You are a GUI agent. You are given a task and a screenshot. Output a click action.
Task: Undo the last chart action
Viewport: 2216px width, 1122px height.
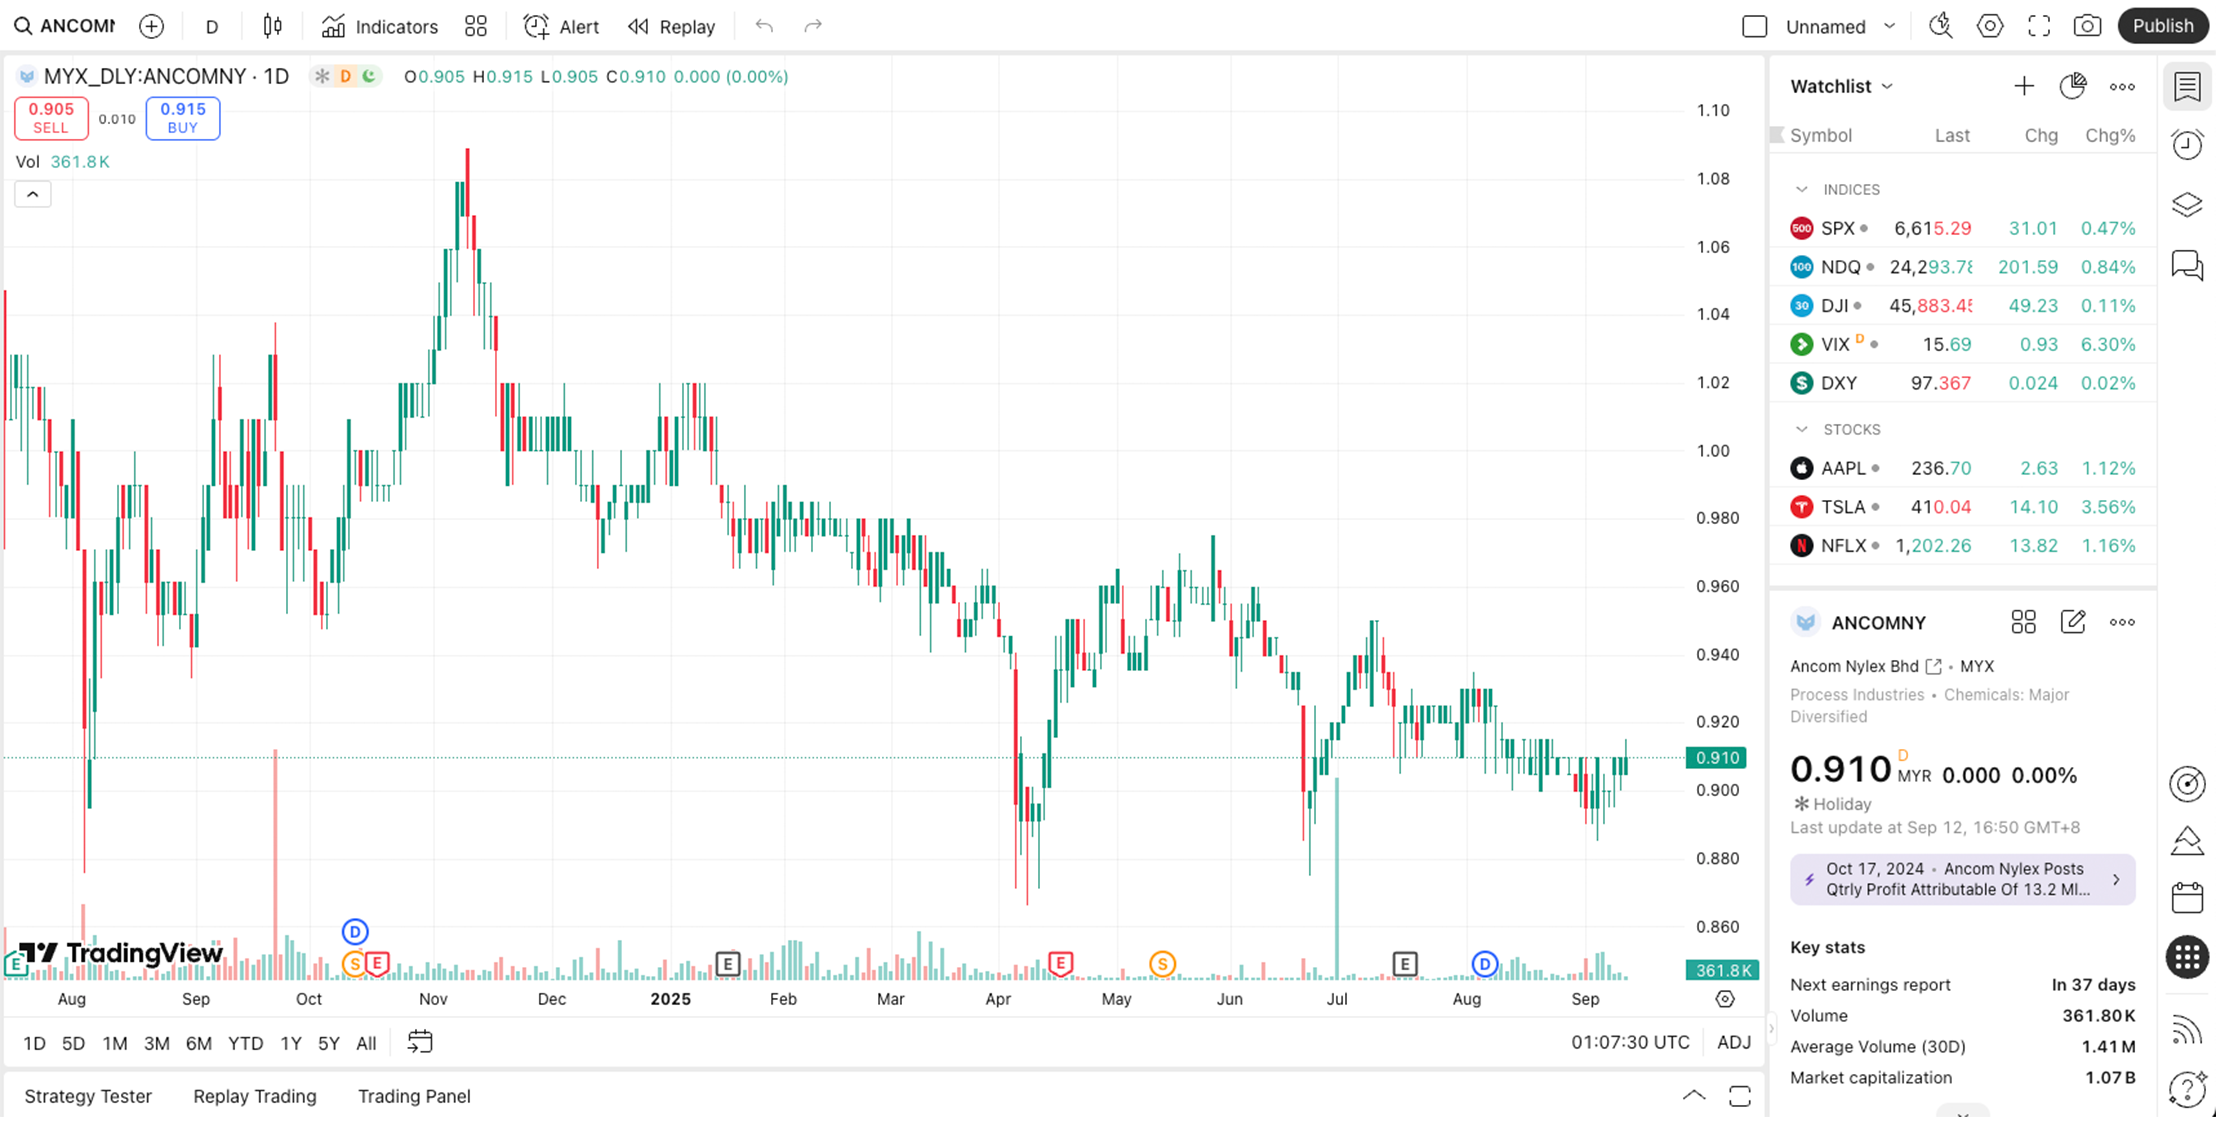click(764, 26)
